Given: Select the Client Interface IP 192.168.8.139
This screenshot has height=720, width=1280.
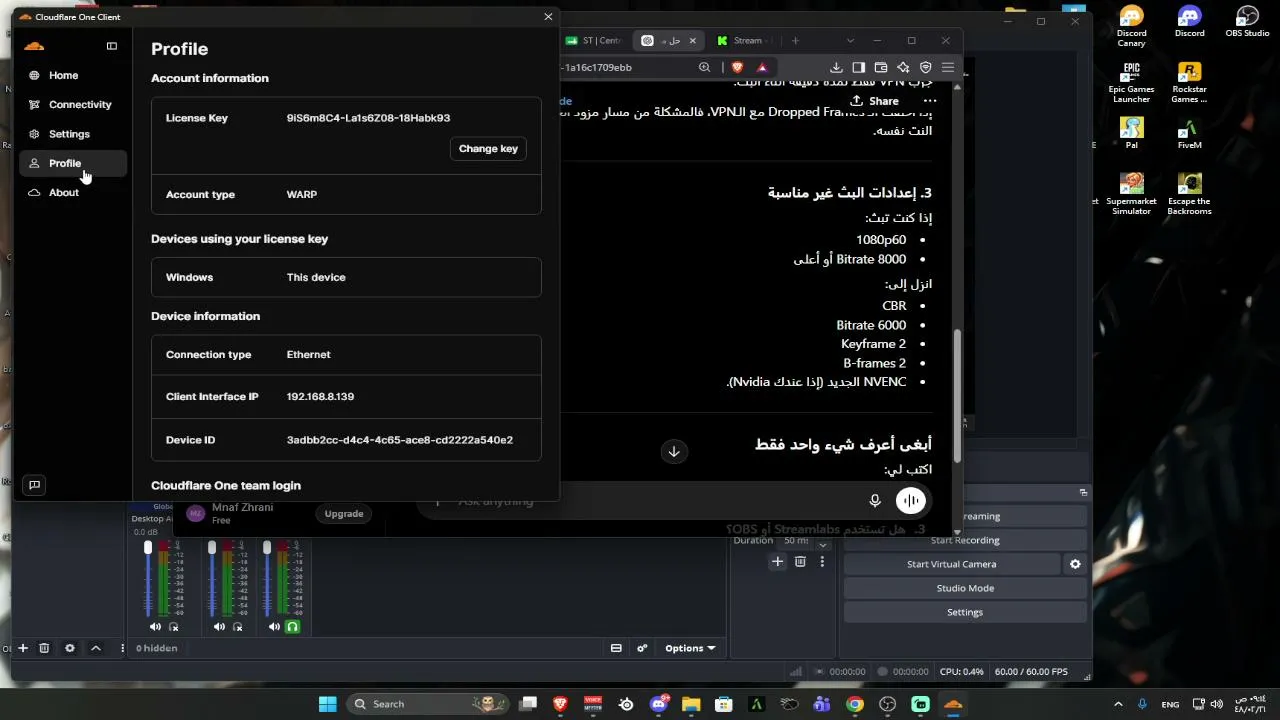Looking at the screenshot, I should [x=320, y=397].
